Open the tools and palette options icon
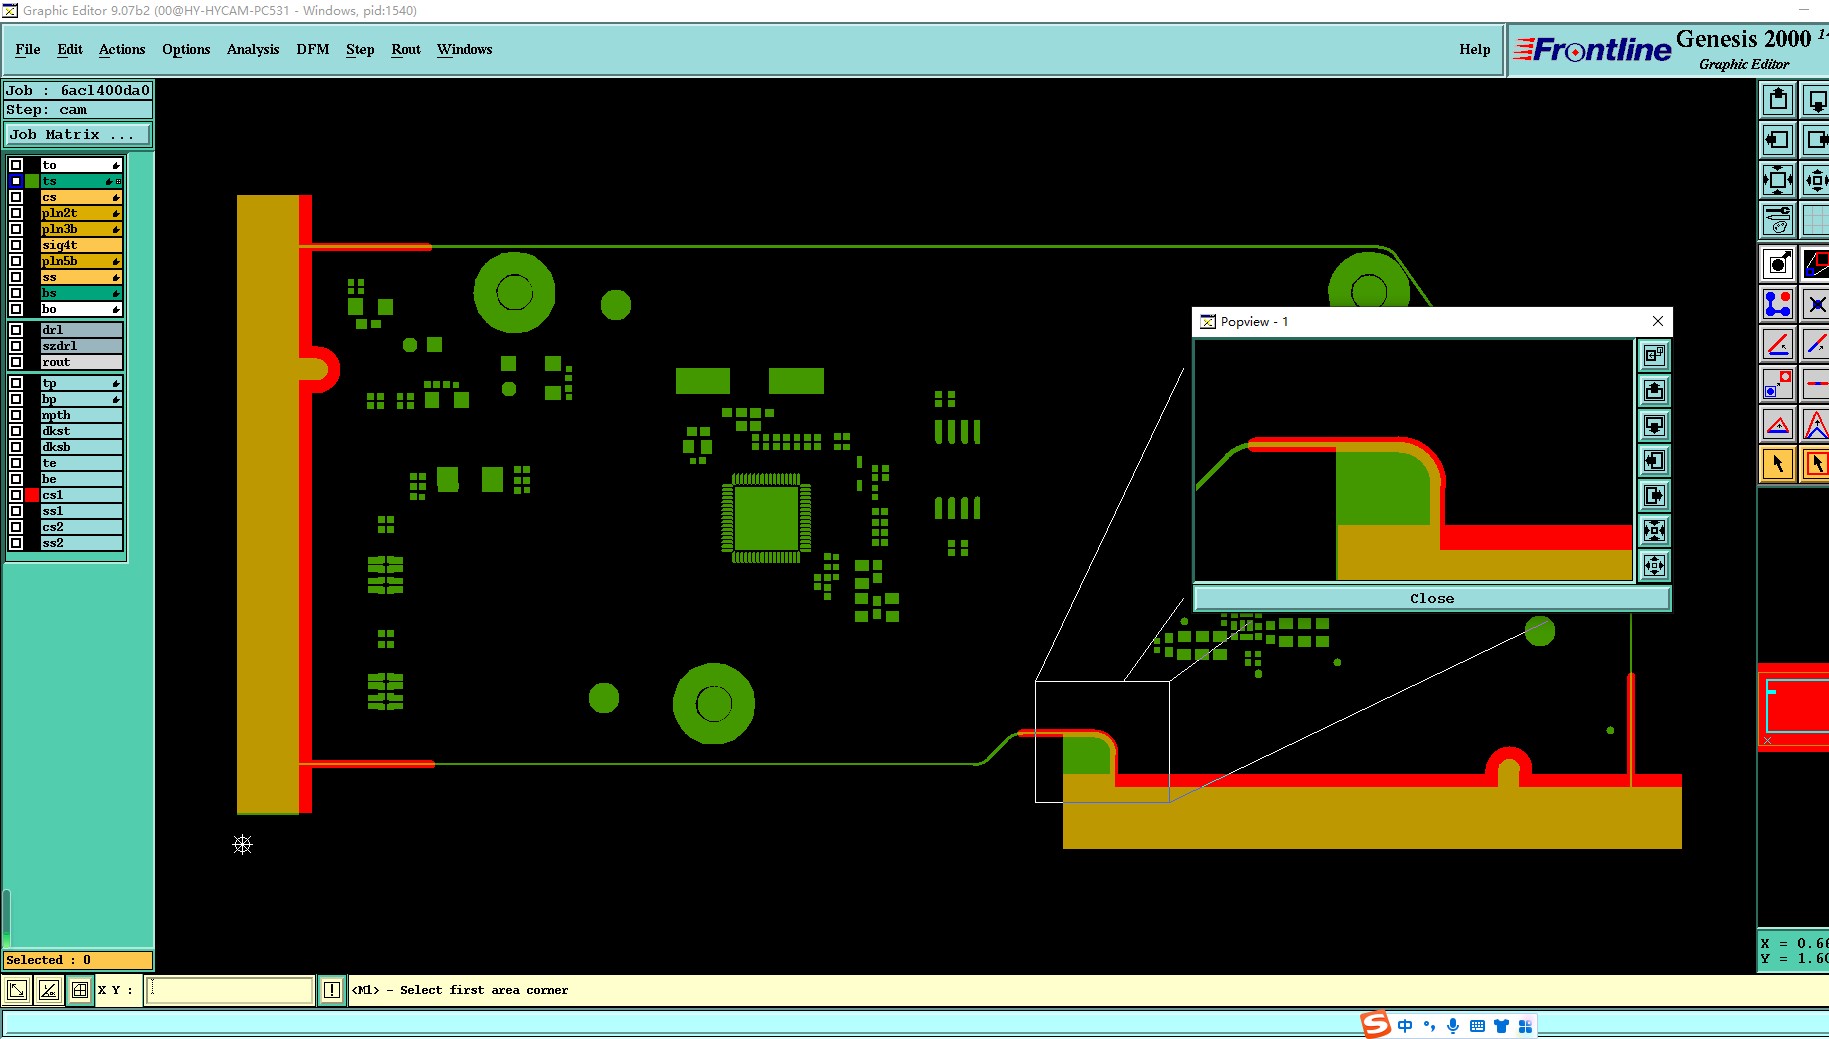The image size is (1829, 1039). pyautogui.click(x=1777, y=219)
